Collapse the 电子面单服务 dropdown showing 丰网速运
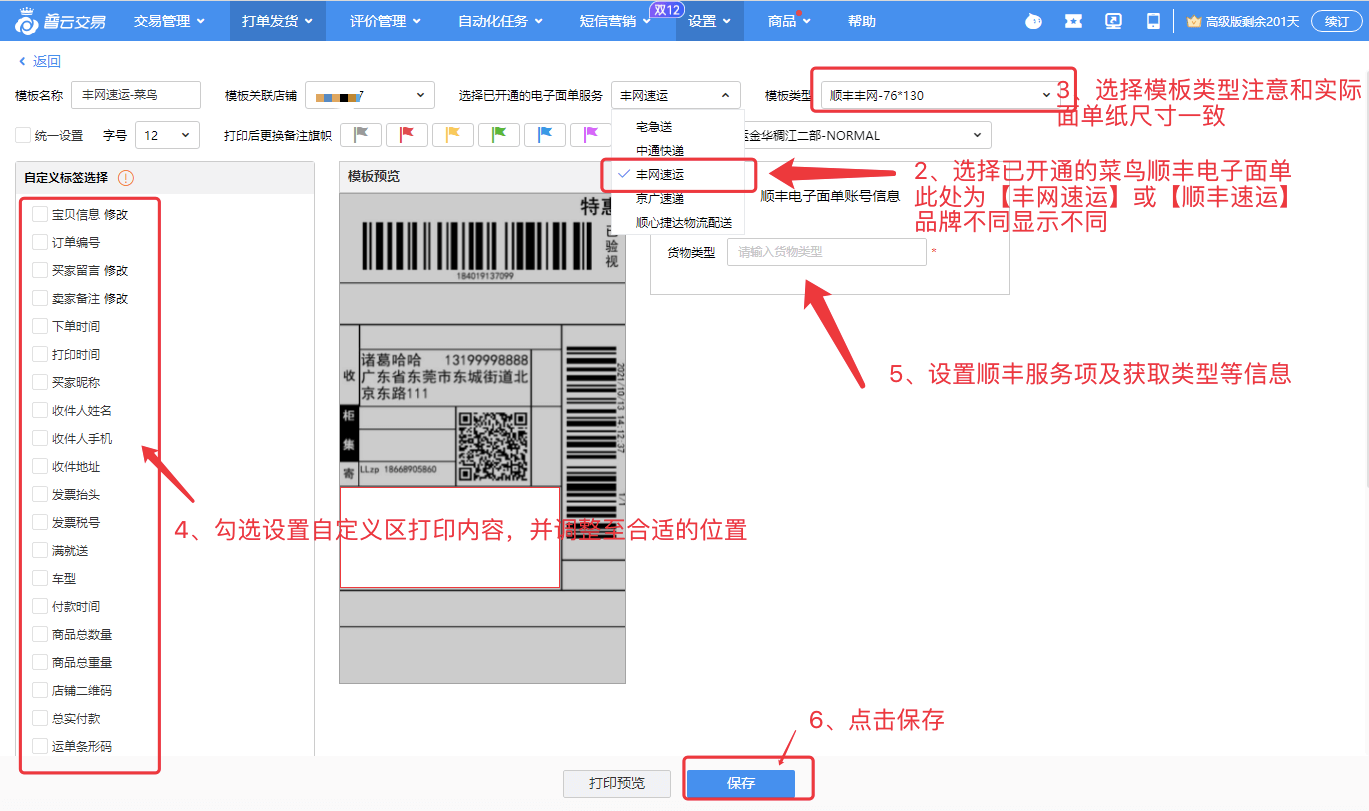The height and width of the screenshot is (811, 1369). [x=676, y=95]
